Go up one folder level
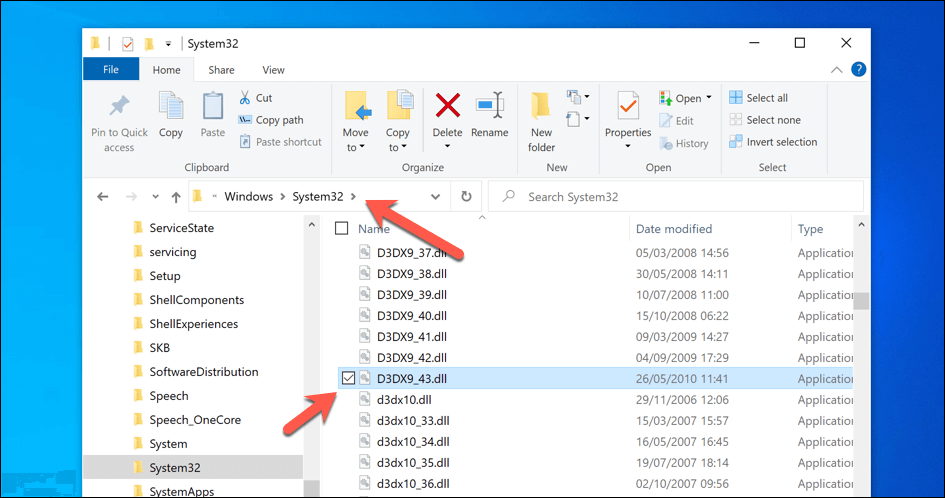The height and width of the screenshot is (498, 945). click(x=176, y=197)
